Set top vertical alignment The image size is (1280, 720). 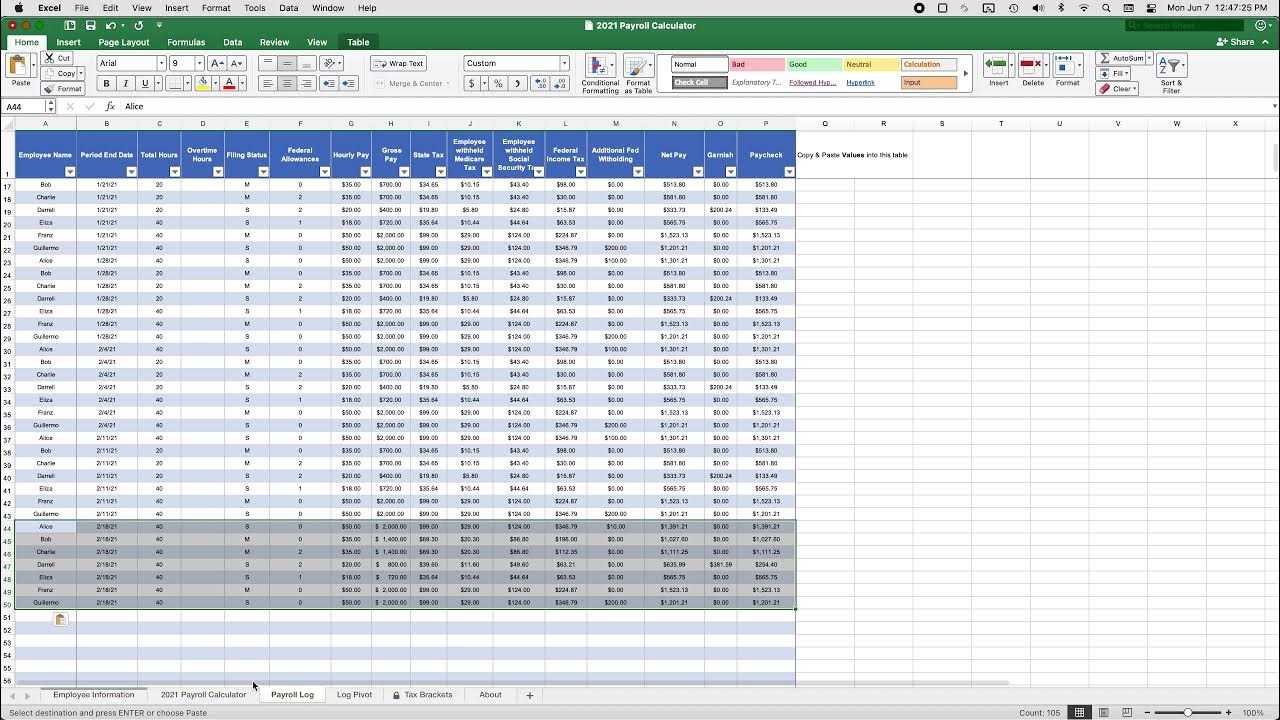tap(268, 63)
